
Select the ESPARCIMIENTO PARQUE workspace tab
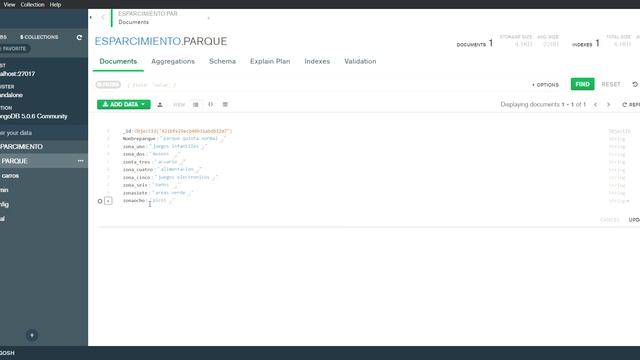tap(159, 18)
